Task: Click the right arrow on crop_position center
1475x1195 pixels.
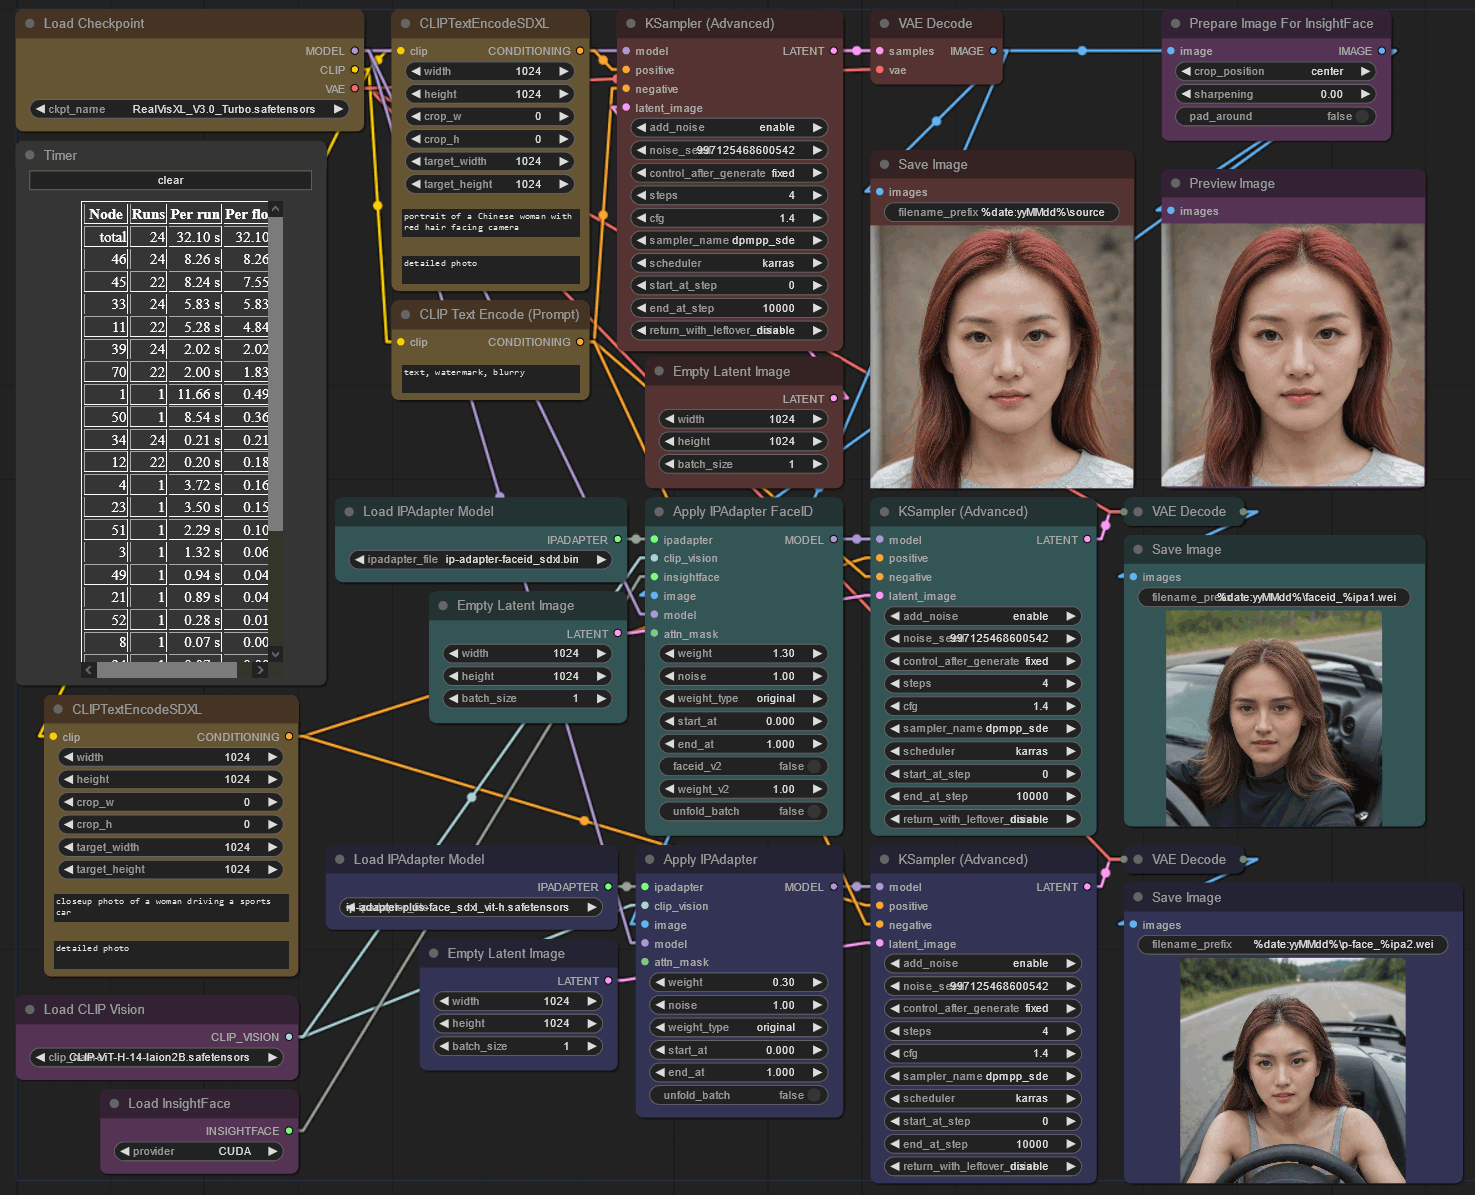Action: (1365, 71)
